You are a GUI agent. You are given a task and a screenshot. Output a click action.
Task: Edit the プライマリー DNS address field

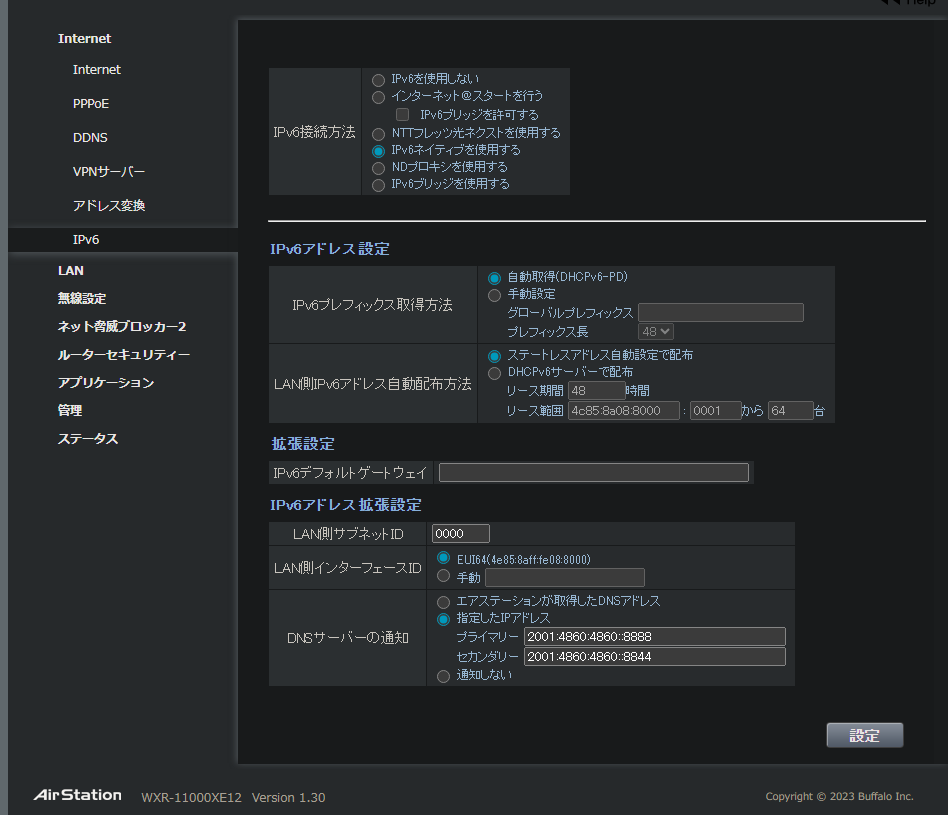pos(655,636)
